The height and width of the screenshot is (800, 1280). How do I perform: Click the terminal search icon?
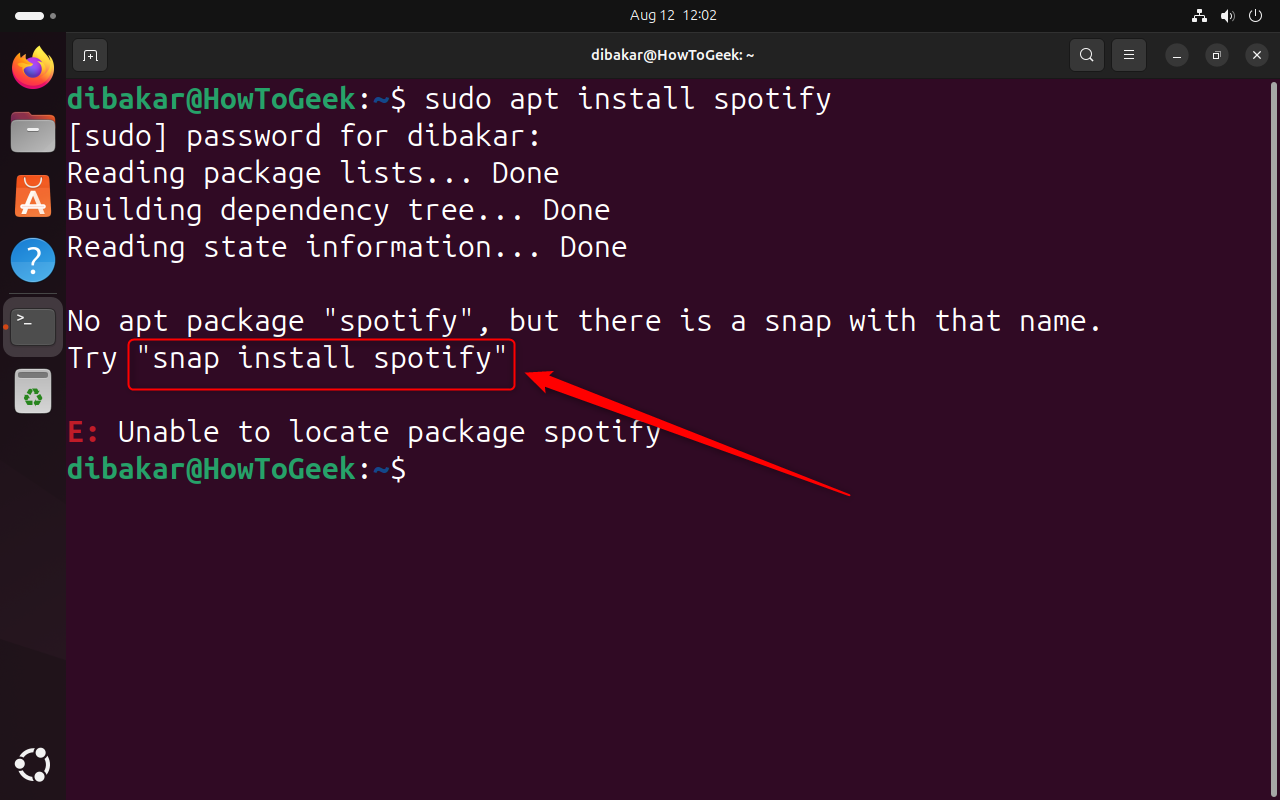point(1086,55)
